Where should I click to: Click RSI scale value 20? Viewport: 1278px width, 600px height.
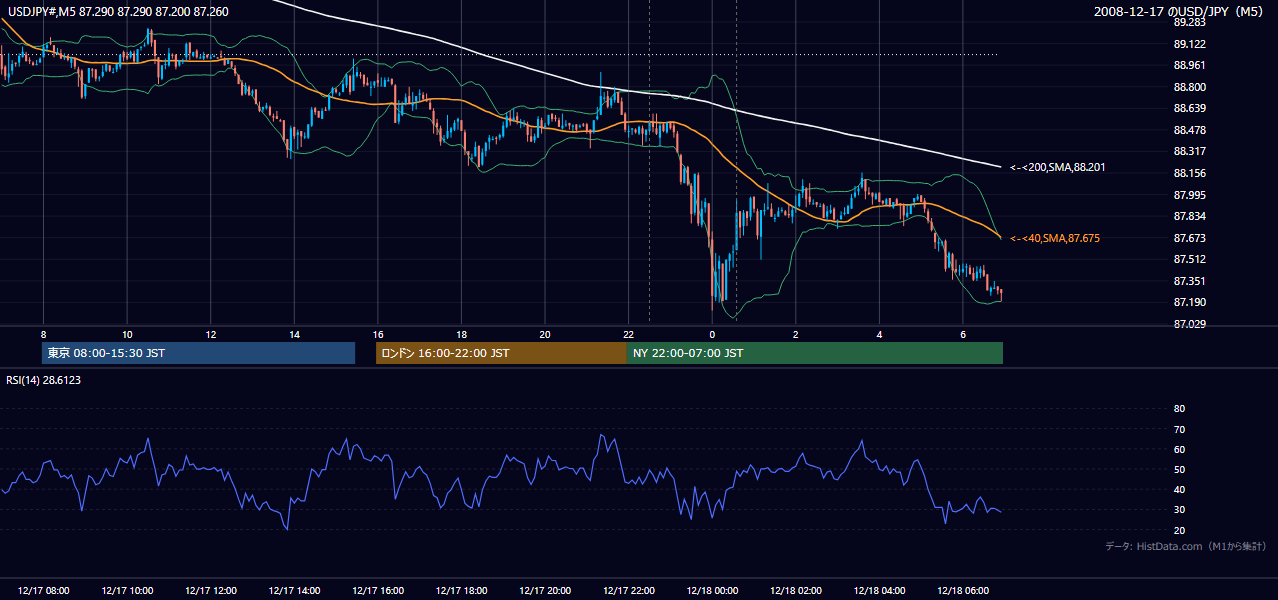coord(1179,530)
